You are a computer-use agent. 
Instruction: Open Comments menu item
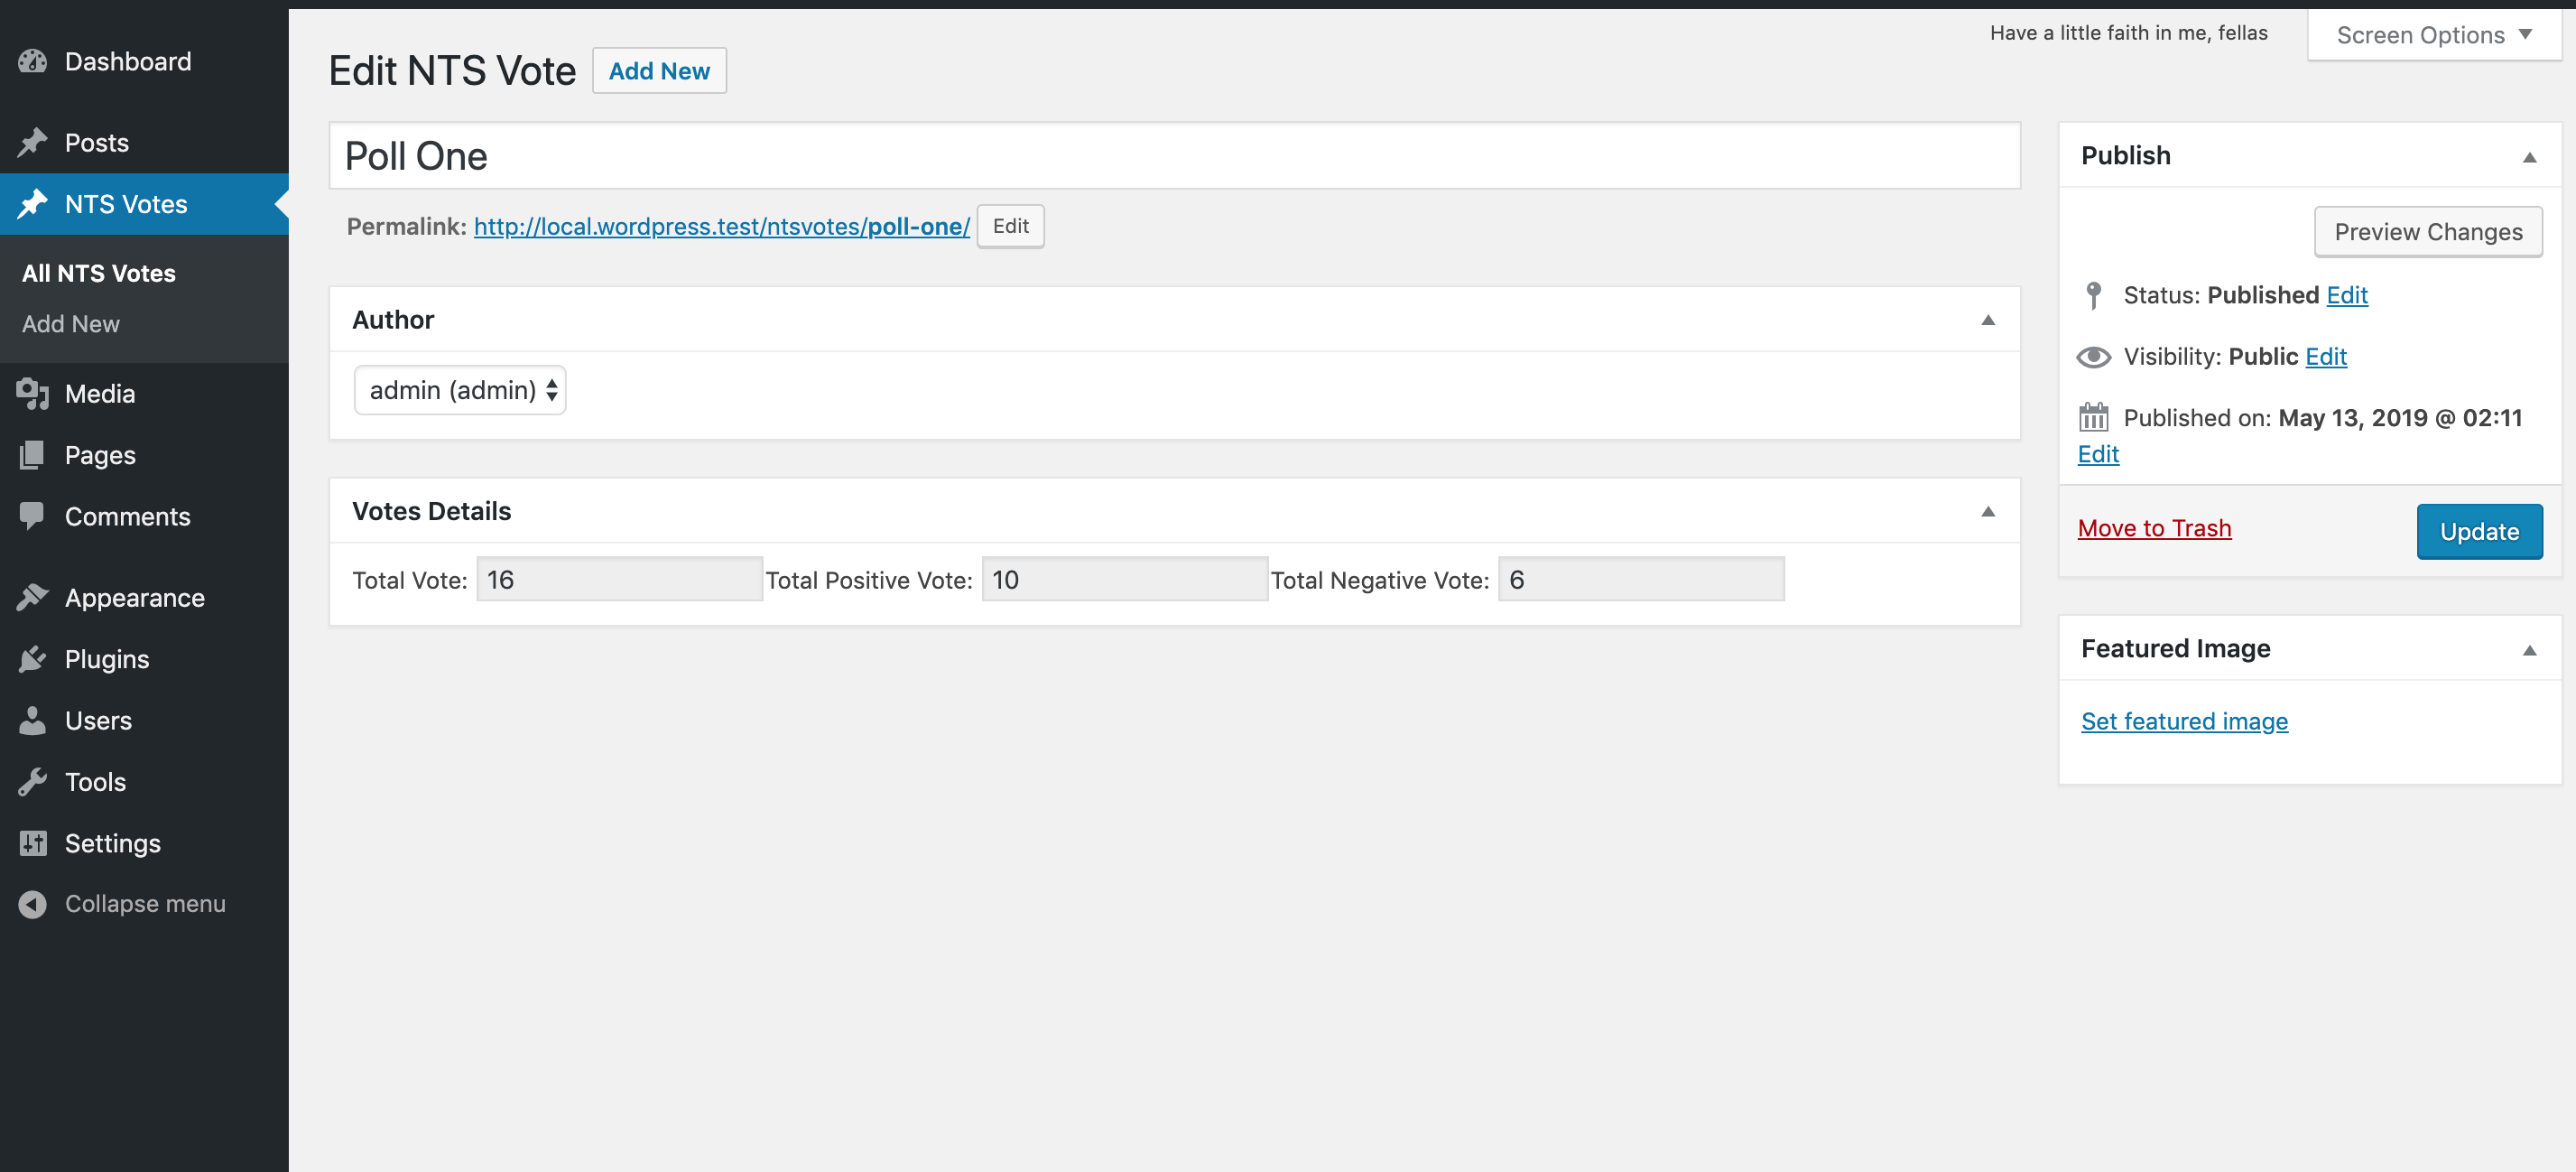click(144, 516)
